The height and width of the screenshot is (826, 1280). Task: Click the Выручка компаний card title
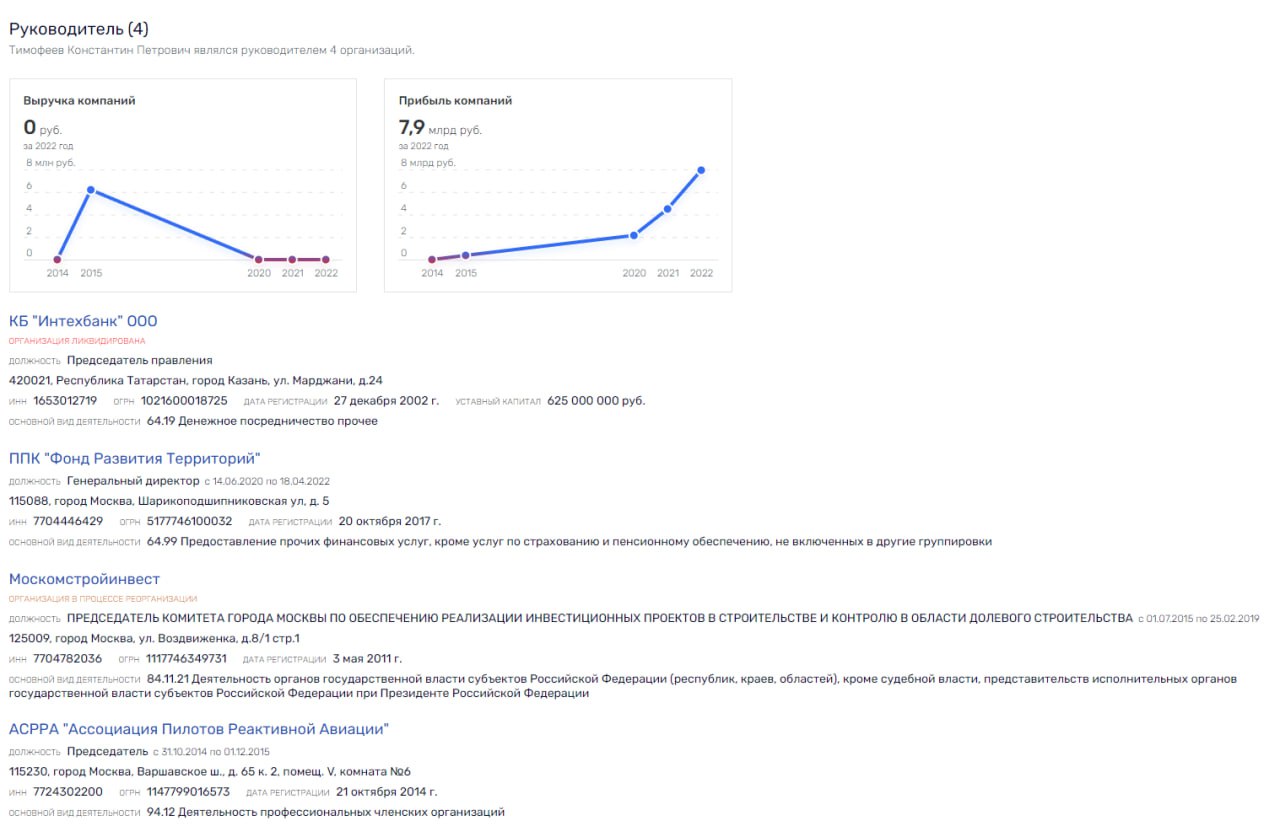point(79,101)
